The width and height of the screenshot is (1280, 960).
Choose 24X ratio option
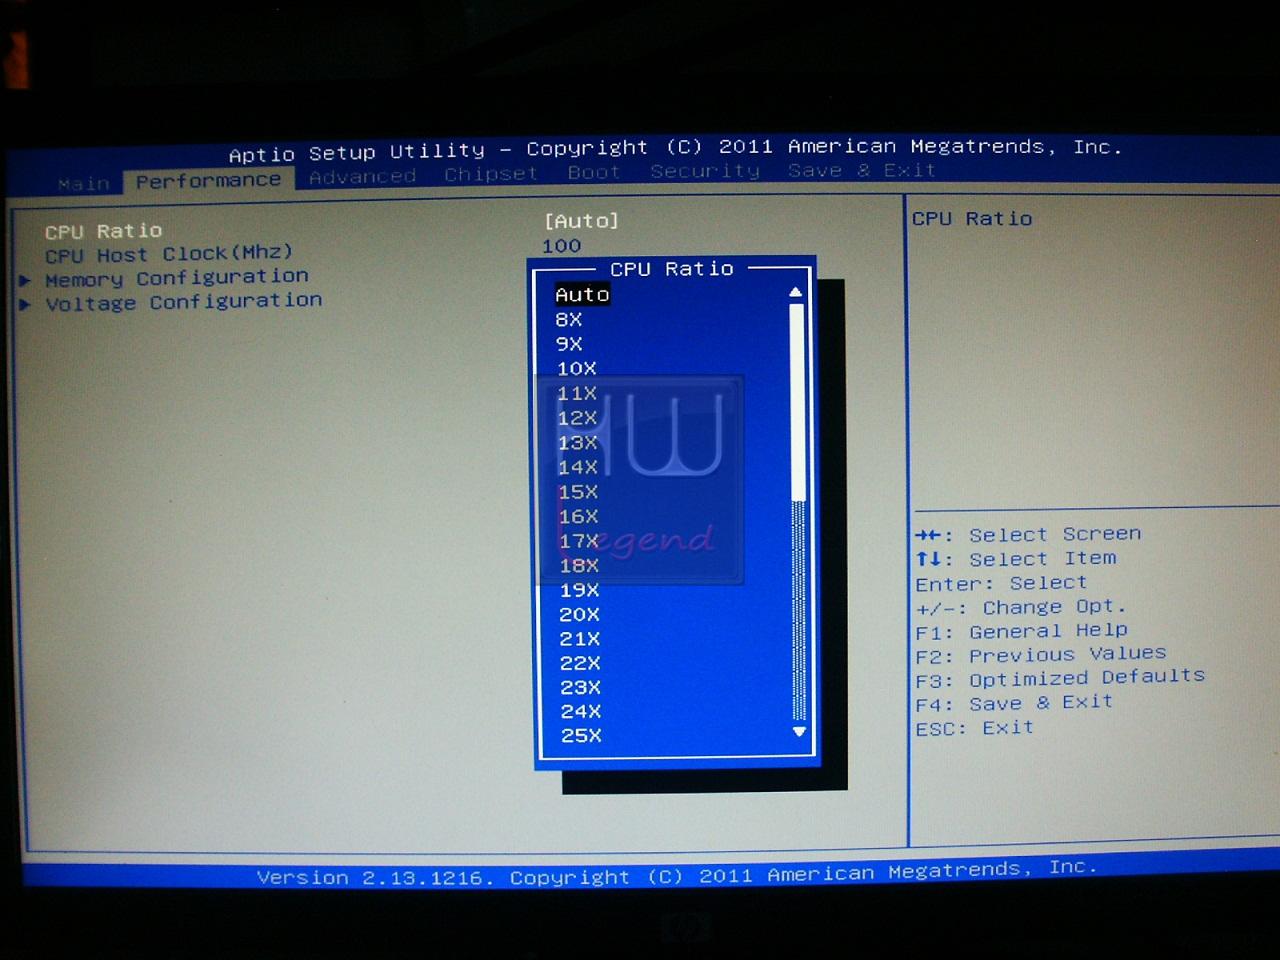tap(581, 712)
